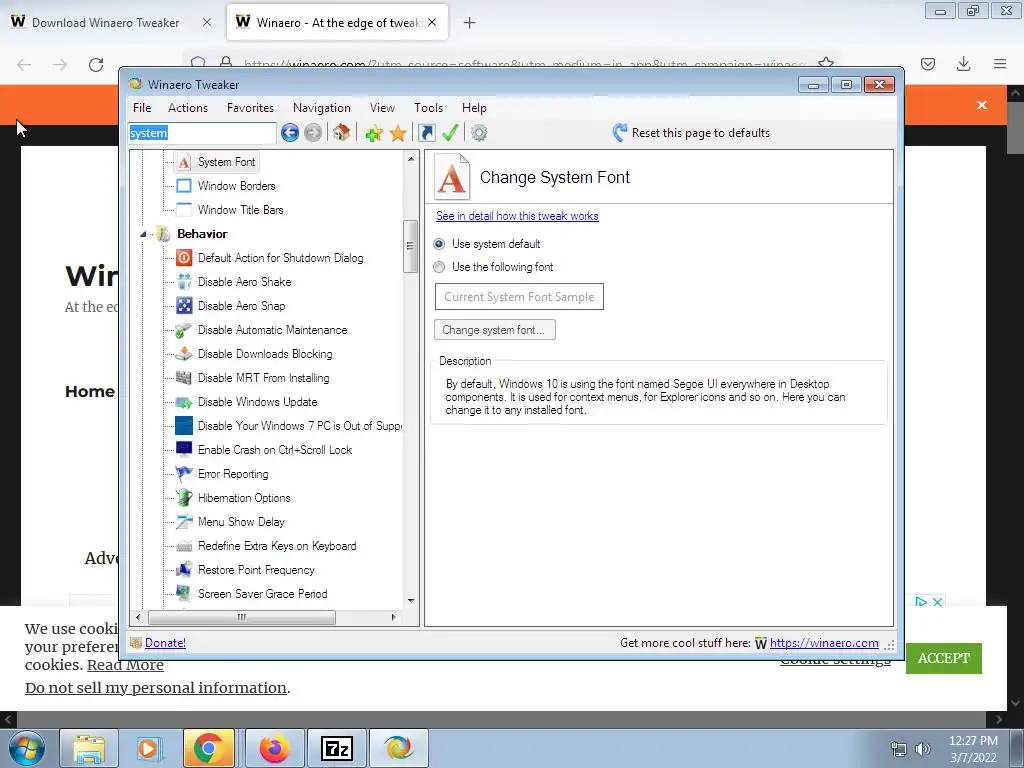Image resolution: width=1024 pixels, height=768 pixels.
Task: Open the Favorites menu
Action: 250,108
